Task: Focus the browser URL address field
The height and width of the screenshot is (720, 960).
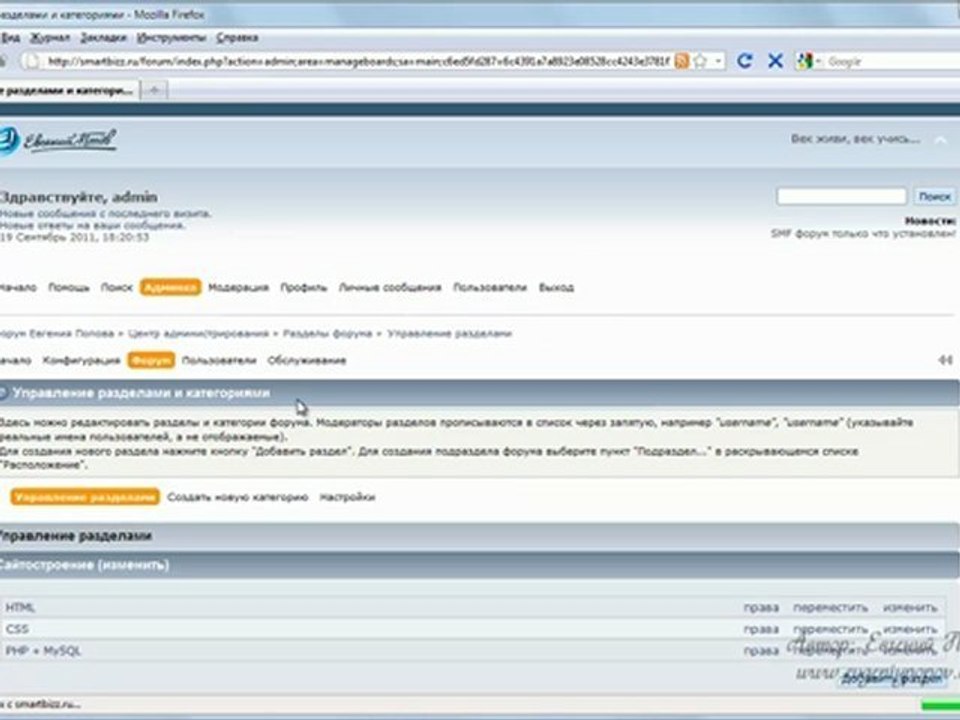Action: pos(358,61)
